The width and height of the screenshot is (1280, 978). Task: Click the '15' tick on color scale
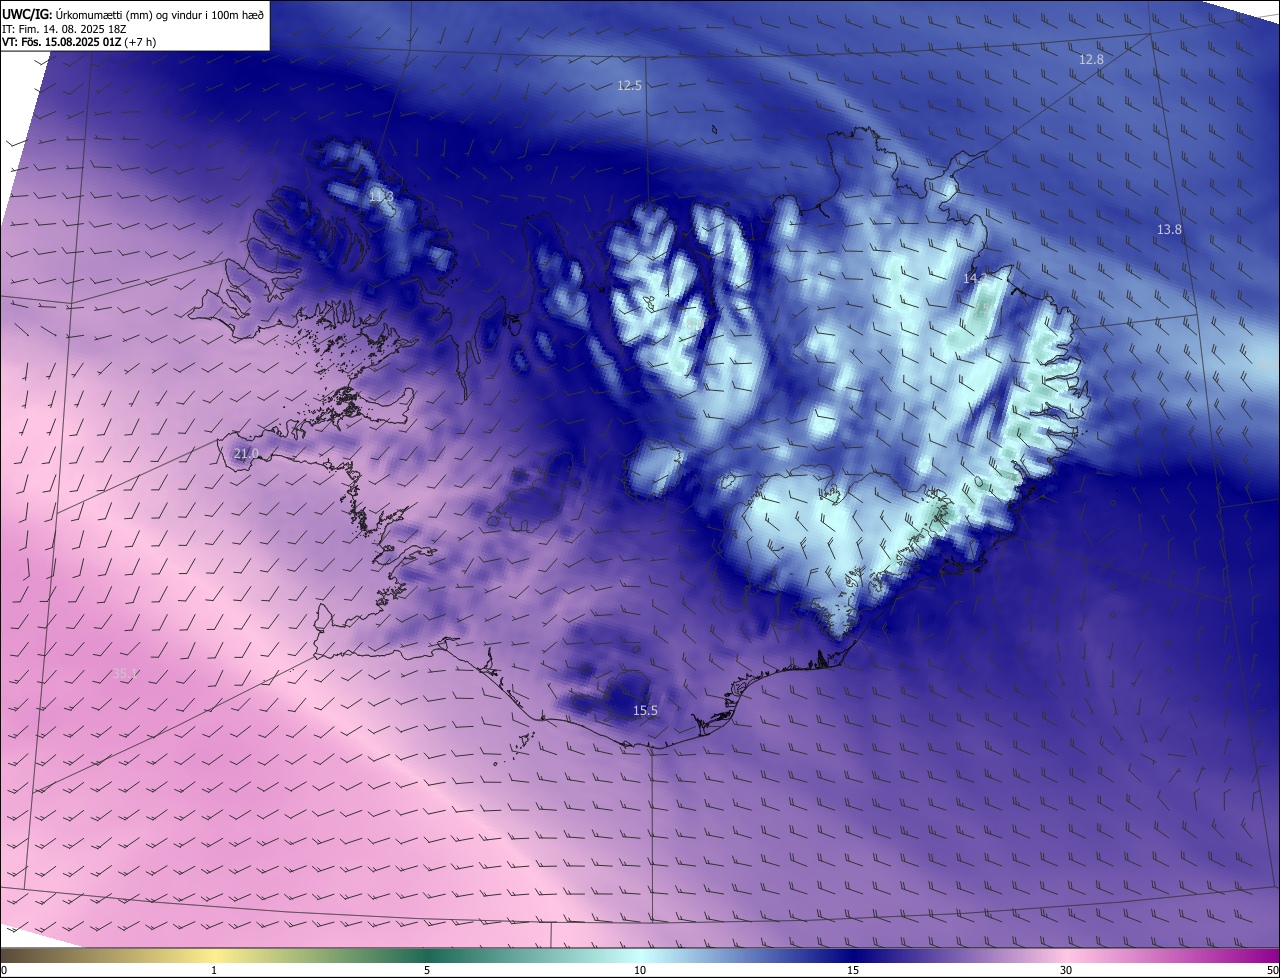coord(853,970)
